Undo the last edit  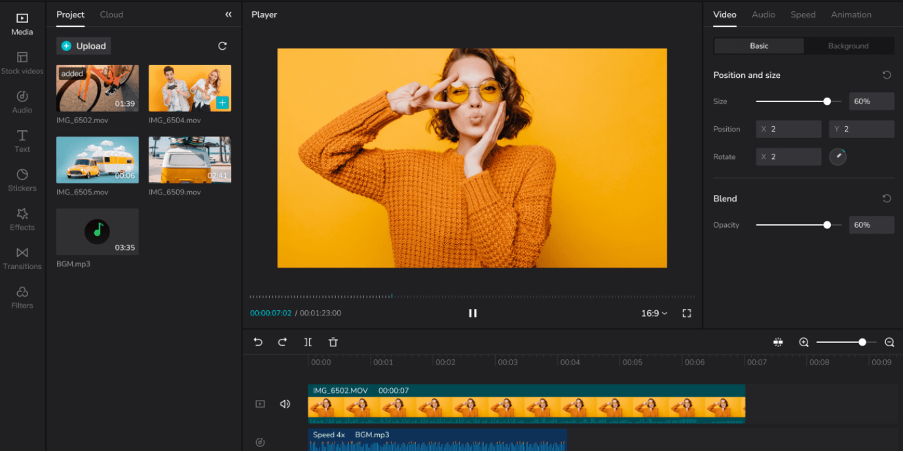point(258,342)
